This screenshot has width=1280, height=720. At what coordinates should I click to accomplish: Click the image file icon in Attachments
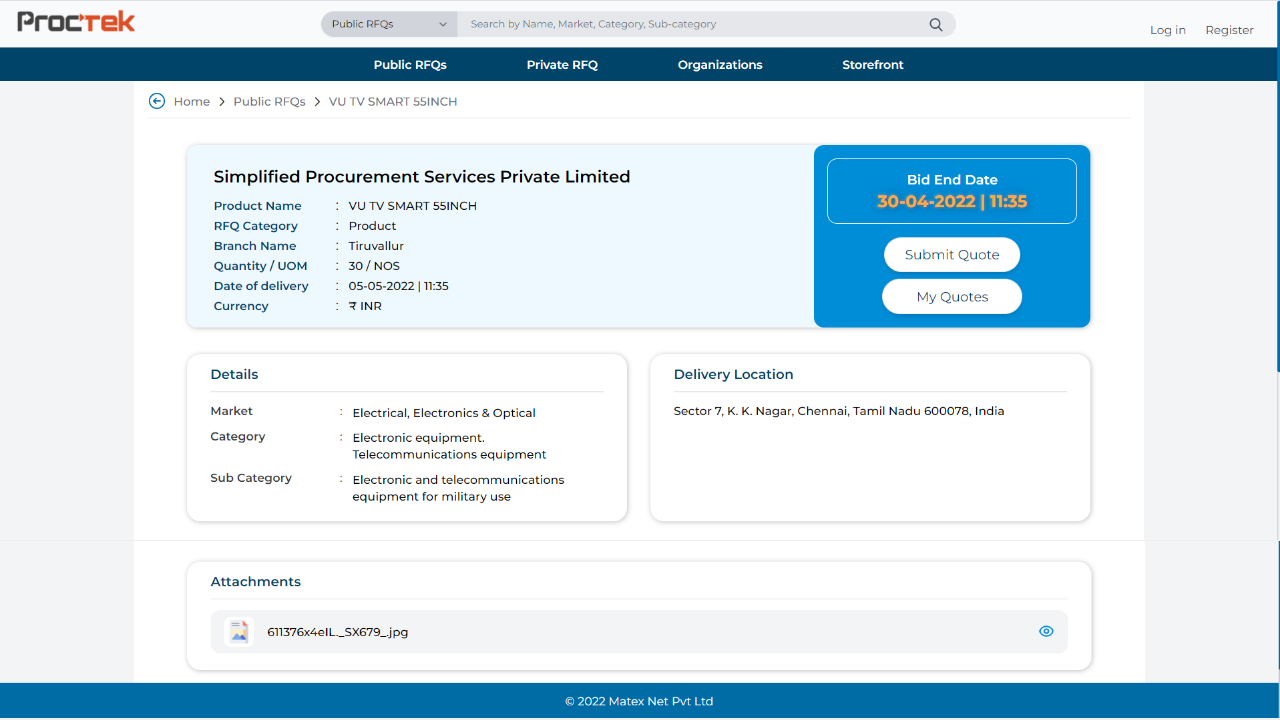[x=239, y=632]
